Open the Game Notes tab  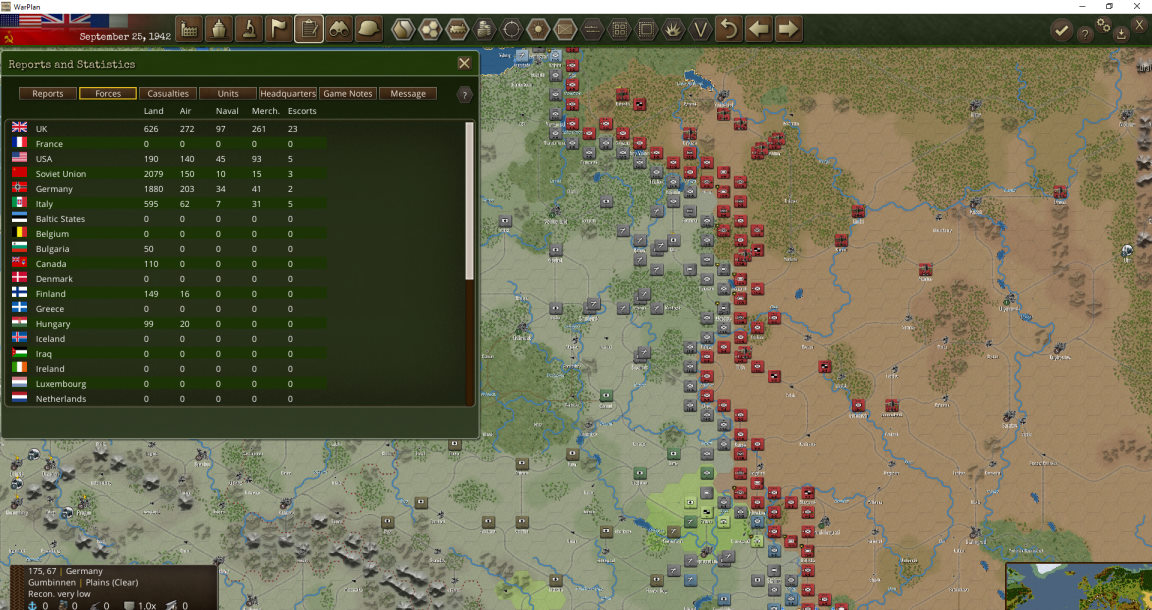(x=348, y=93)
